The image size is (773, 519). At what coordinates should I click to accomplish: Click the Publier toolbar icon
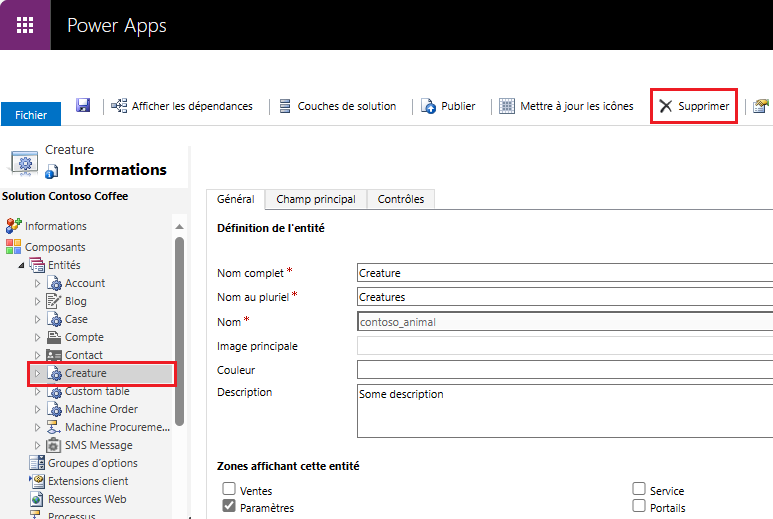pos(429,106)
